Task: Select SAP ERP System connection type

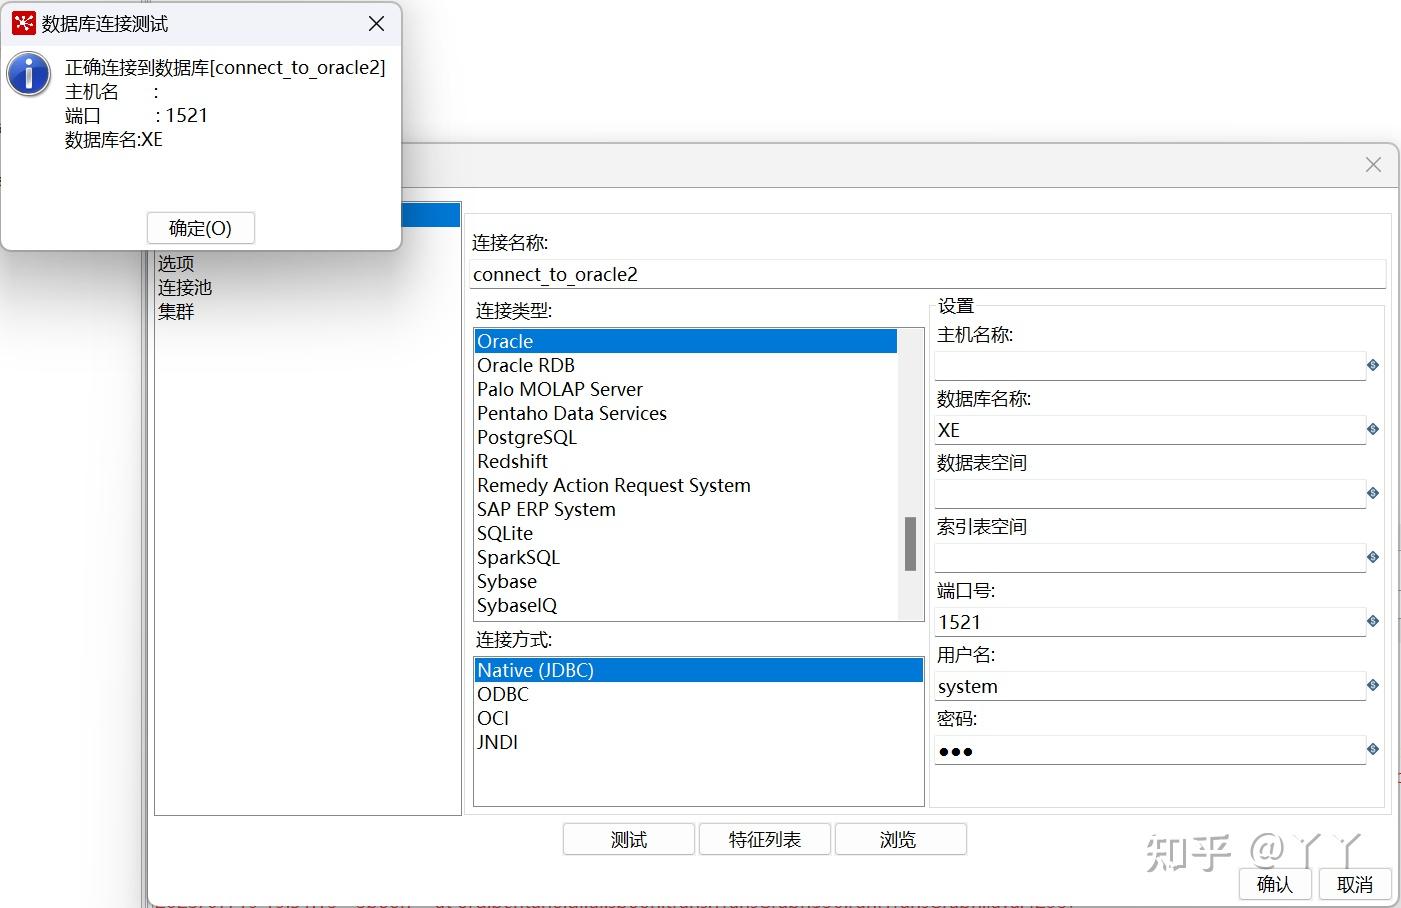Action: pyautogui.click(x=686, y=509)
